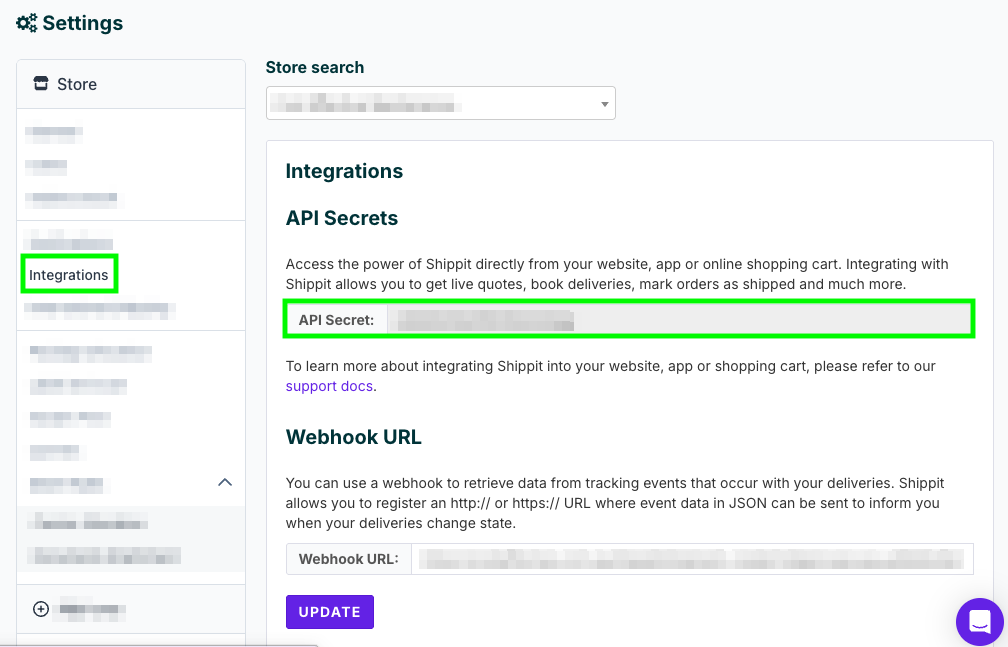This screenshot has width=1008, height=647.
Task: Click the Store shop icon
Action: pos(41,84)
